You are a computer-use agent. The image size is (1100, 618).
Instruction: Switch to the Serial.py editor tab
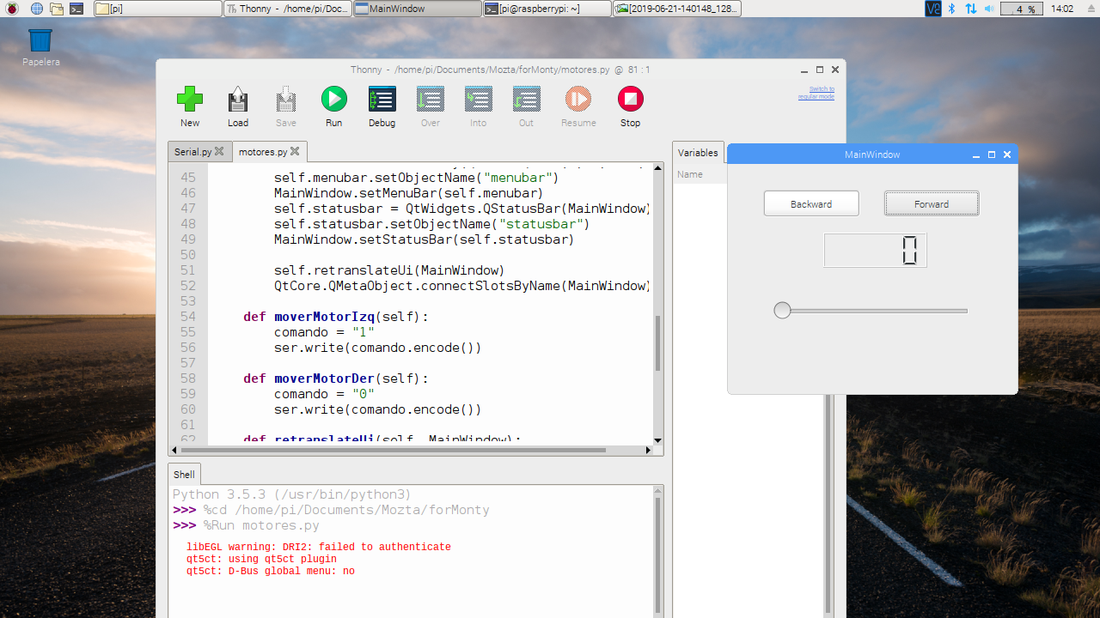point(193,152)
